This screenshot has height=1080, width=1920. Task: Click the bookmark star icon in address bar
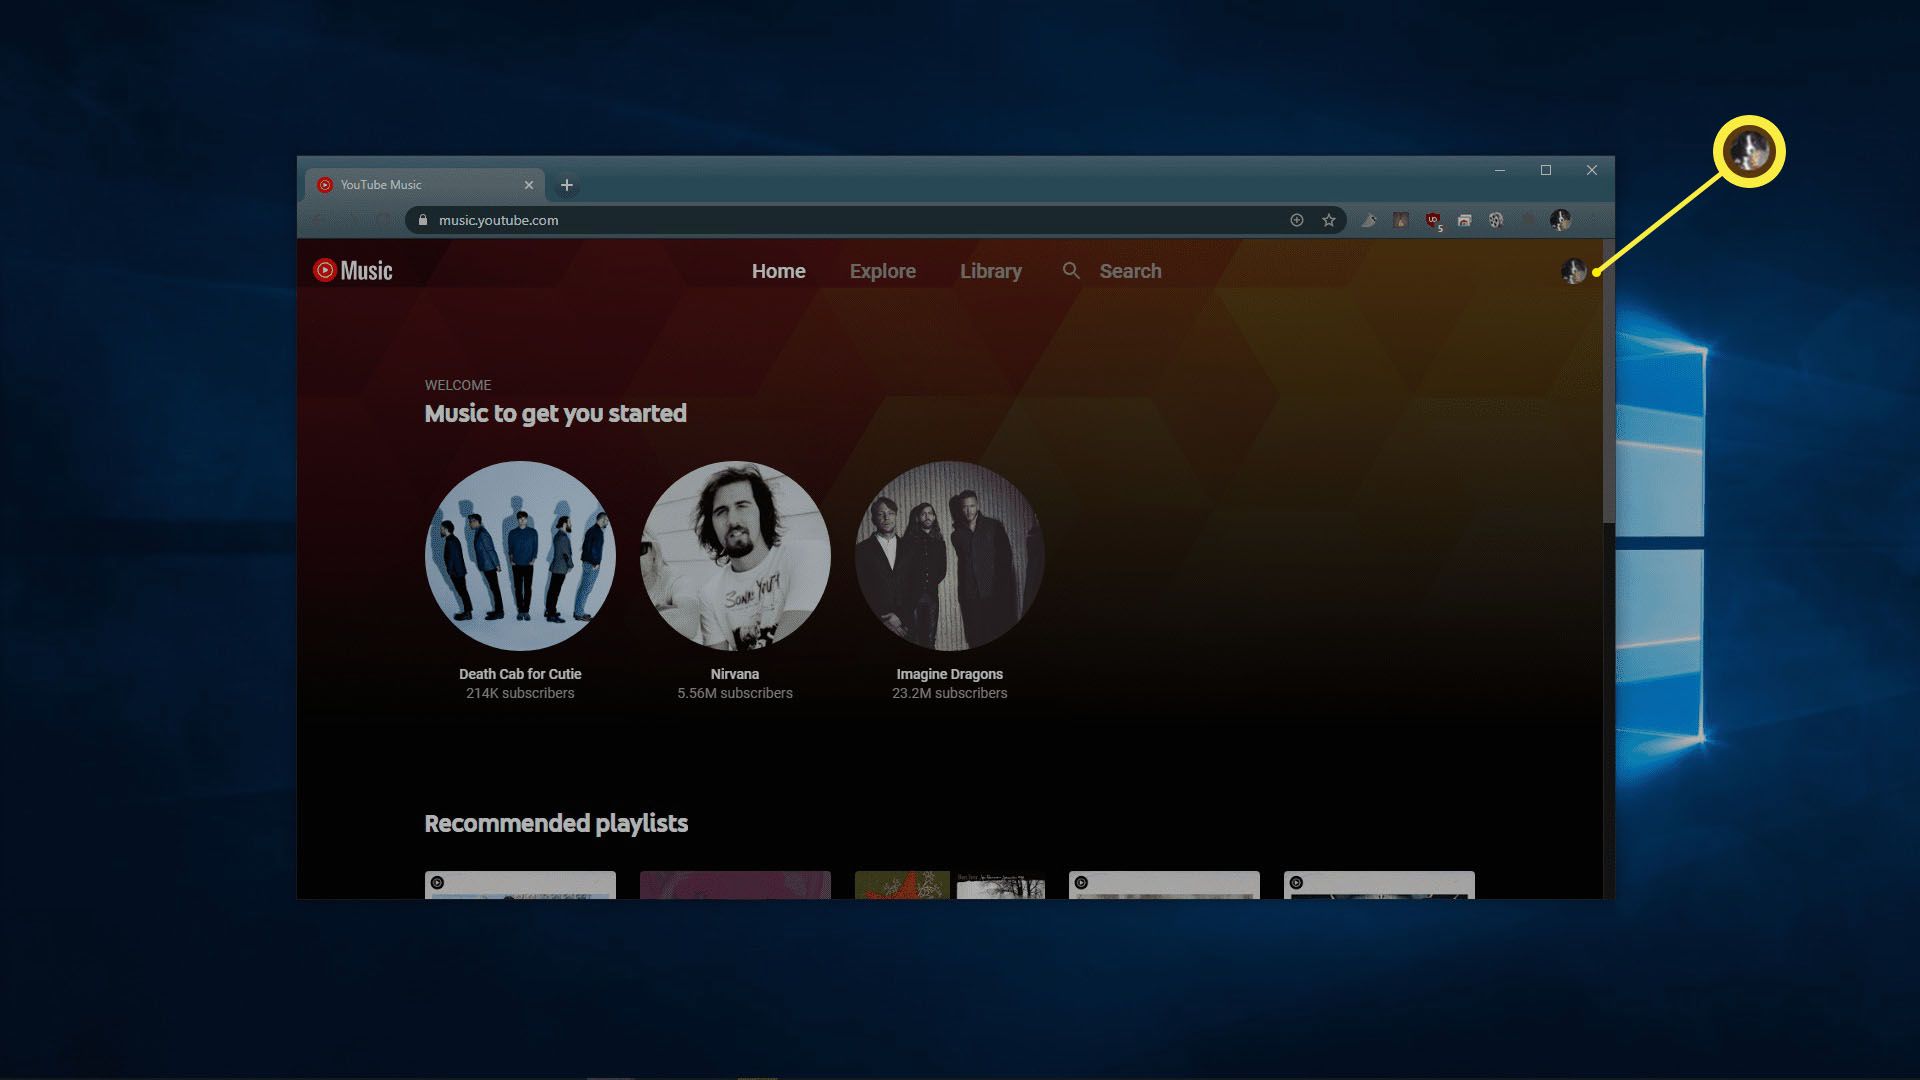[x=1328, y=219]
